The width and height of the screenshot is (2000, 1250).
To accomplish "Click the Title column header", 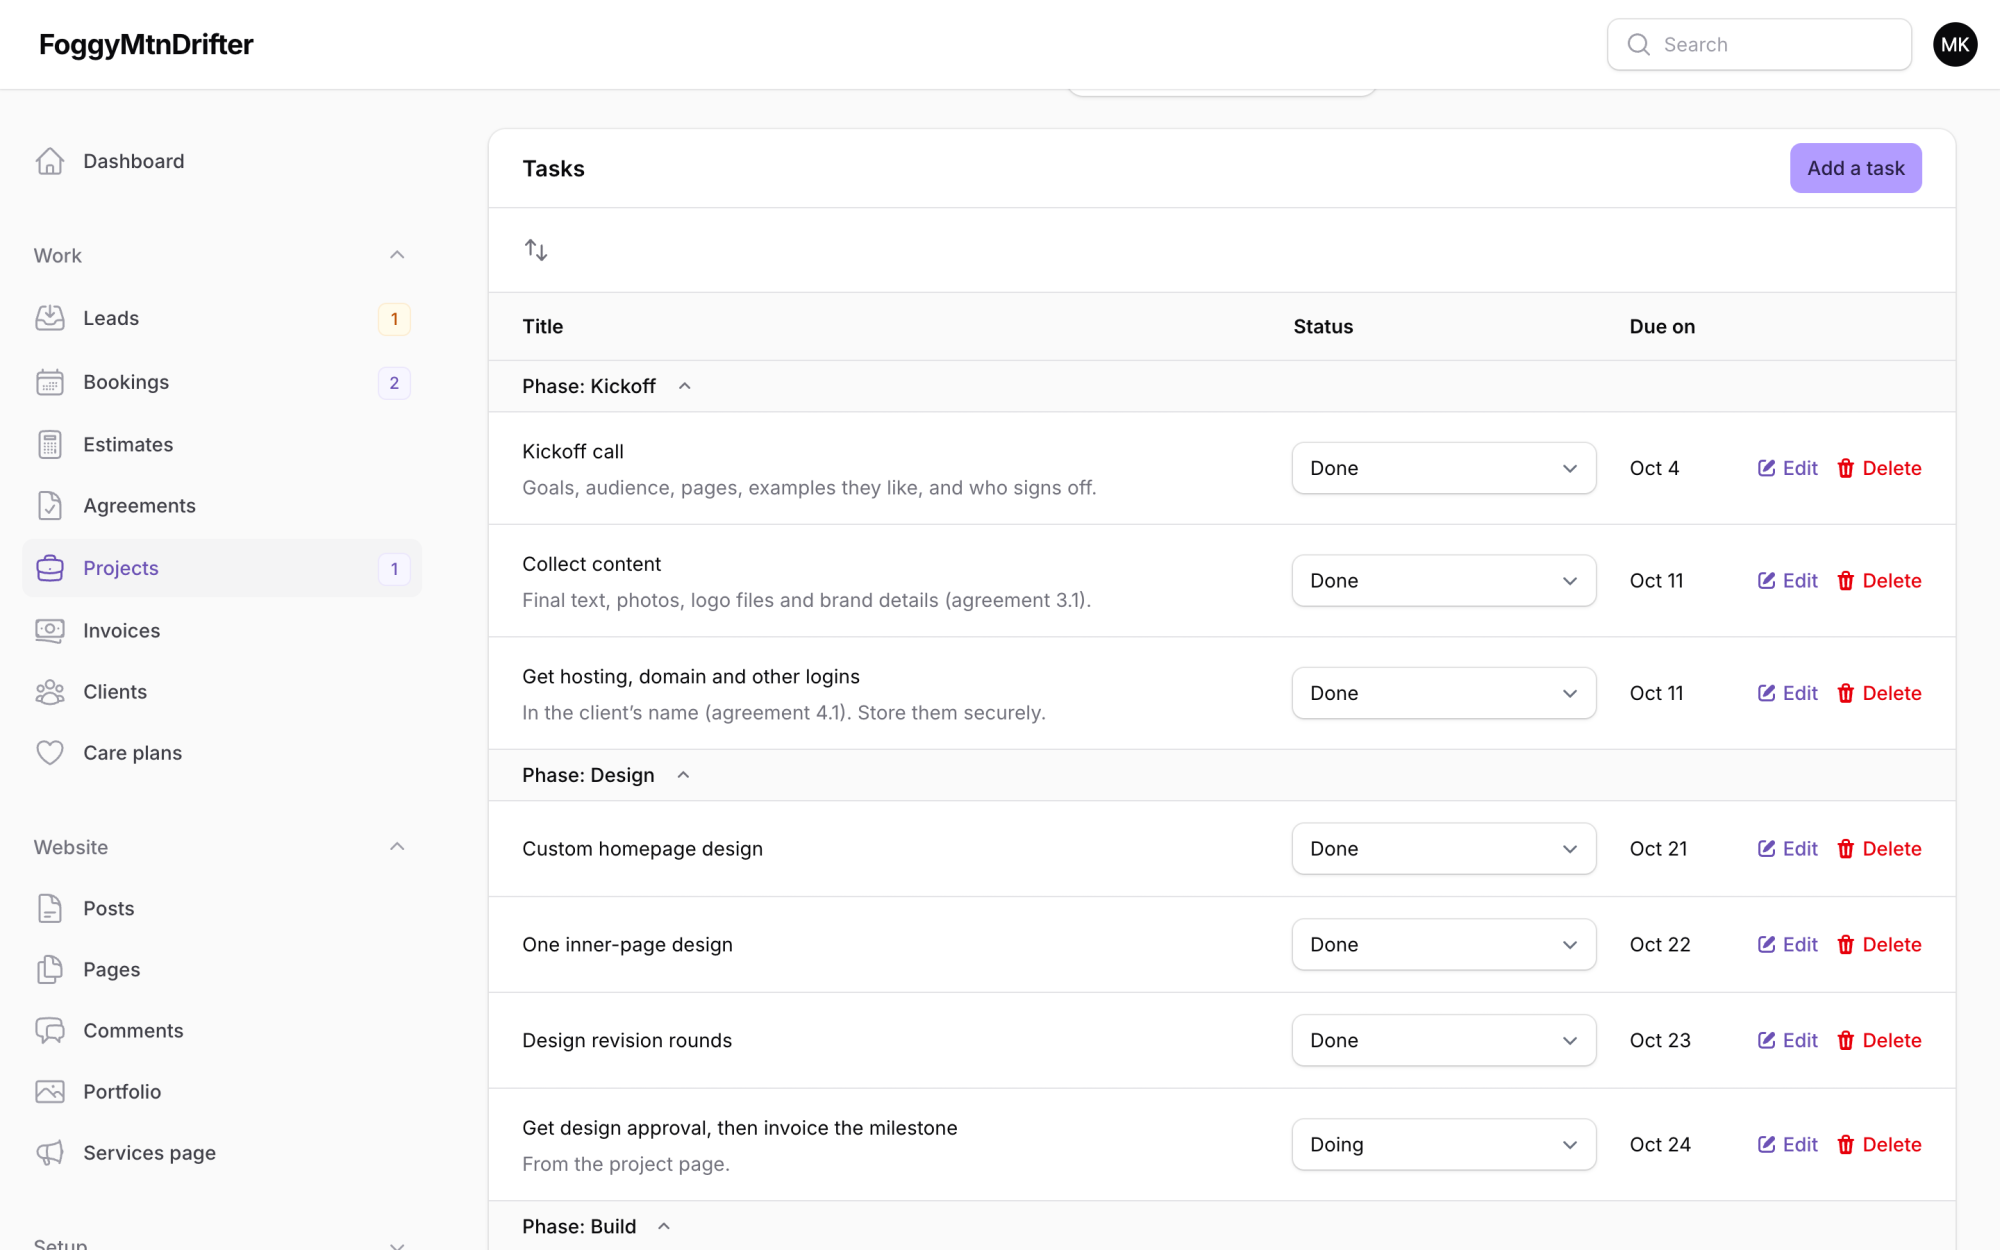I will click(x=543, y=326).
